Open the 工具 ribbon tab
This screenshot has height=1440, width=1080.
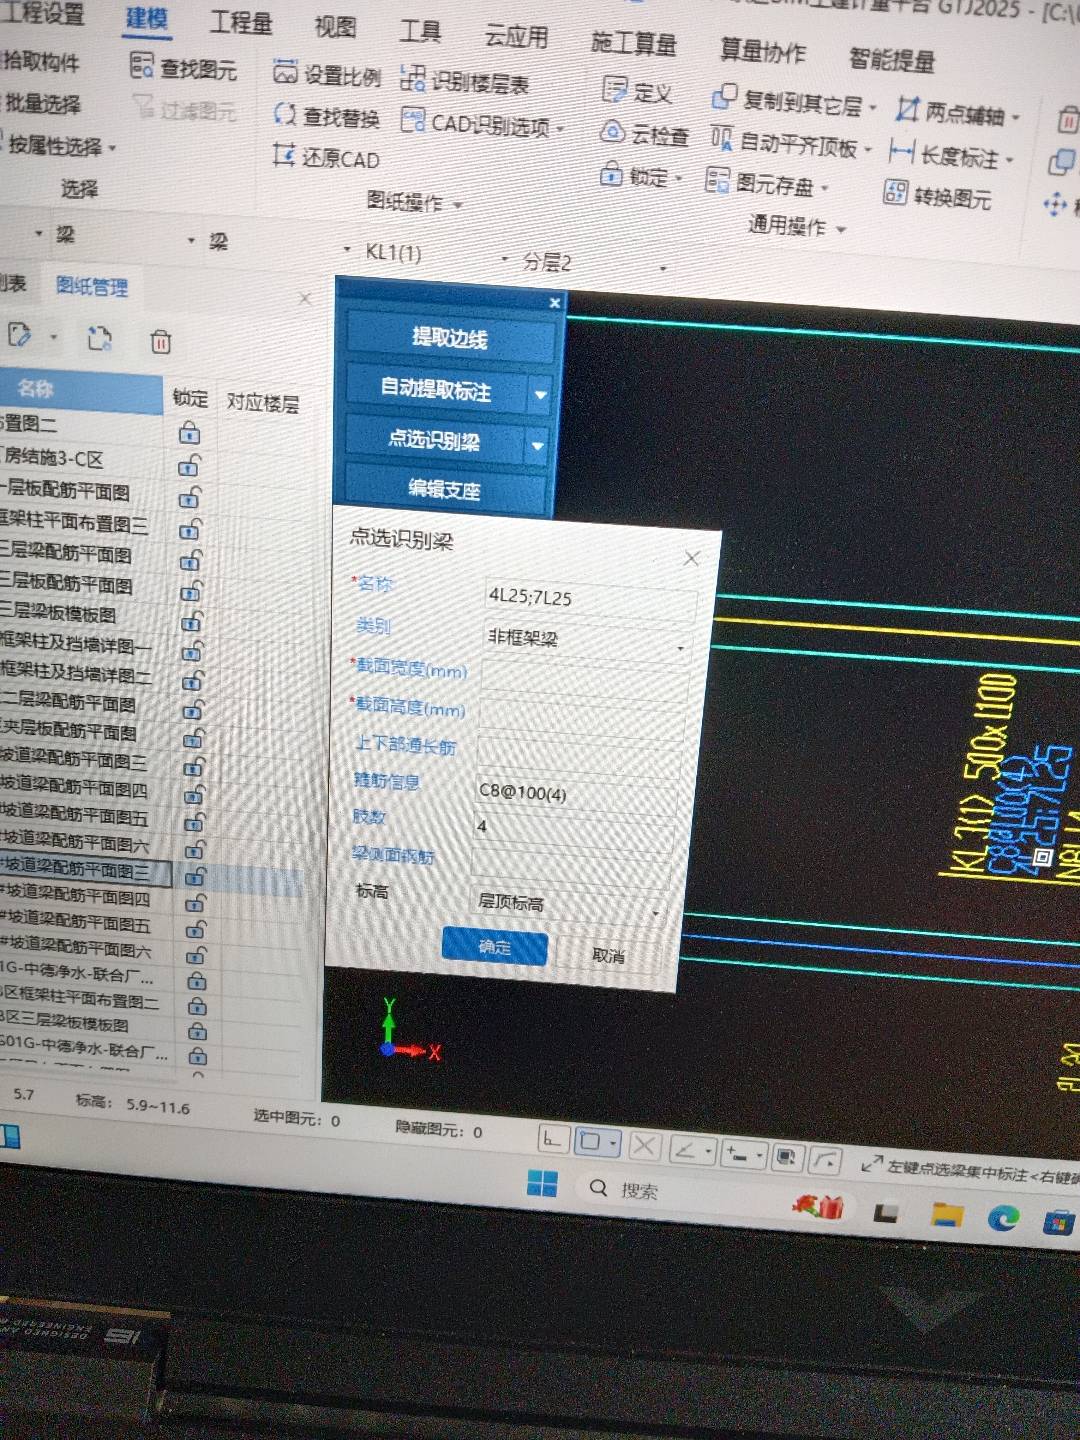[421, 32]
